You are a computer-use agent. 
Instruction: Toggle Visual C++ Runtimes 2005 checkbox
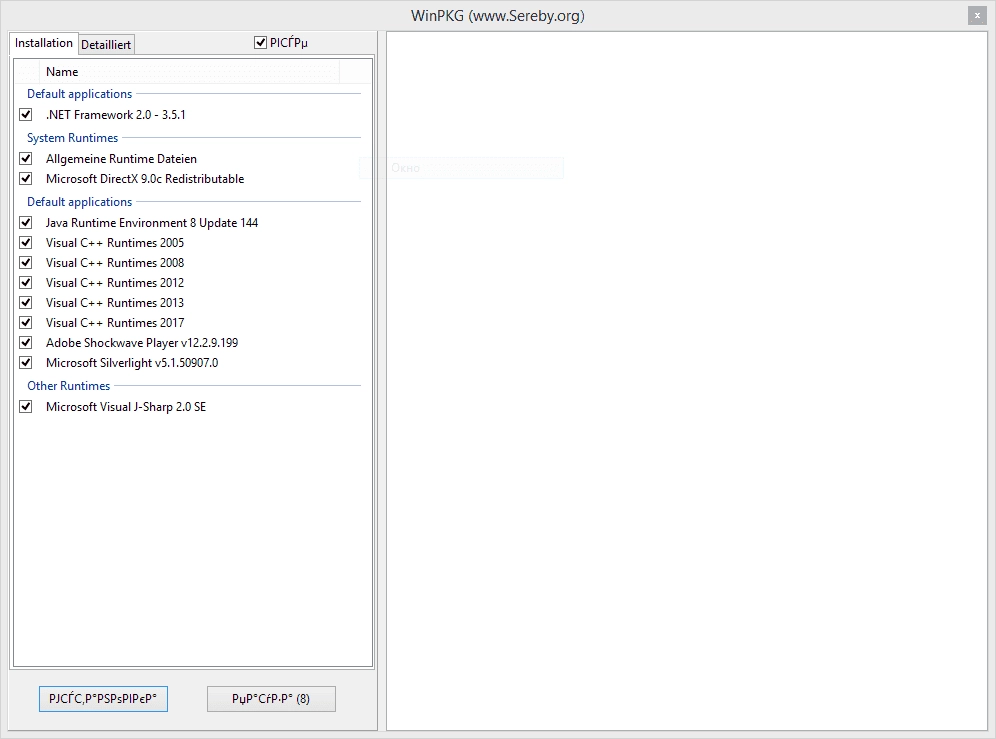(x=25, y=243)
